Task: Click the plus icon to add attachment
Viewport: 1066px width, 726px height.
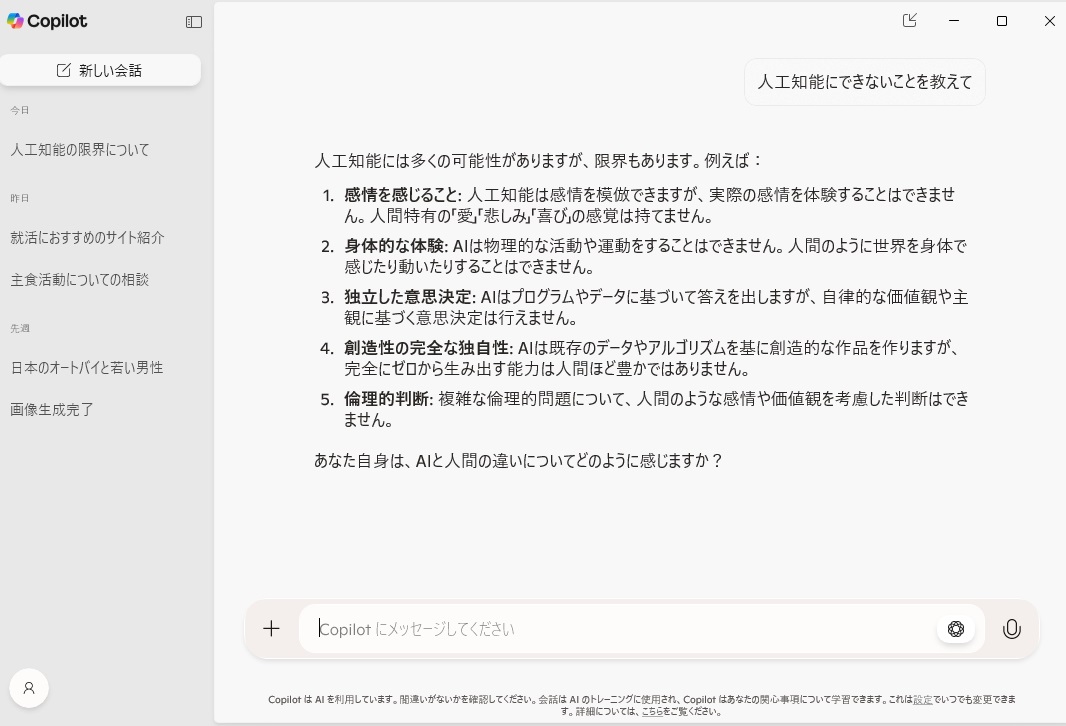Action: (271, 629)
